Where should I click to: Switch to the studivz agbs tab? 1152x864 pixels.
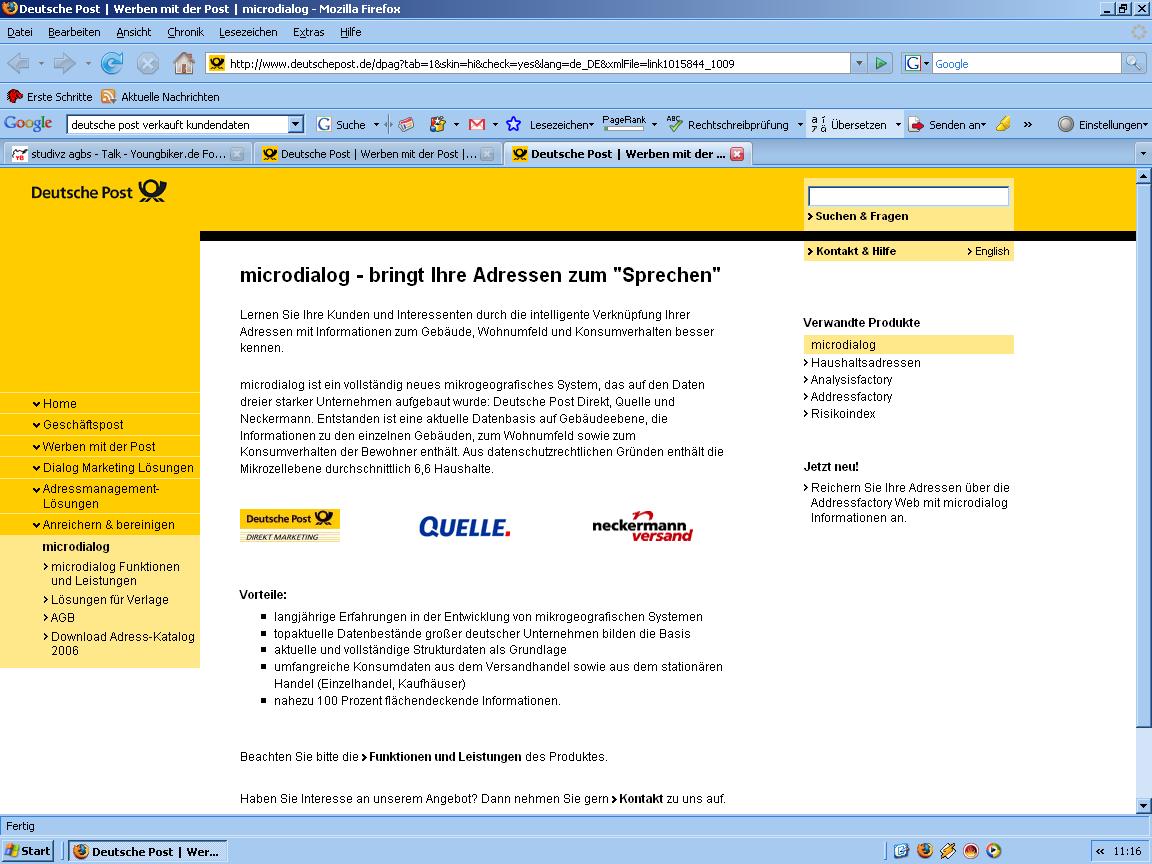click(x=118, y=154)
